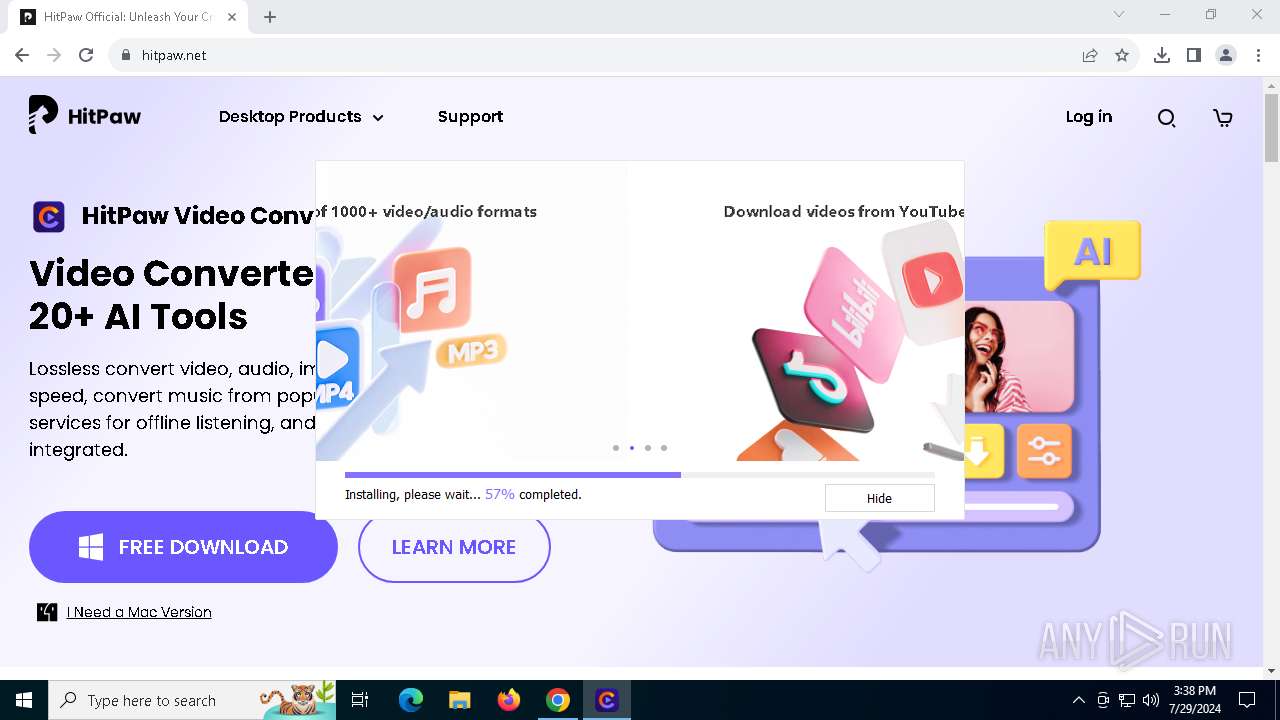Show hidden system tray icons
The image size is (1280, 720).
[1078, 700]
